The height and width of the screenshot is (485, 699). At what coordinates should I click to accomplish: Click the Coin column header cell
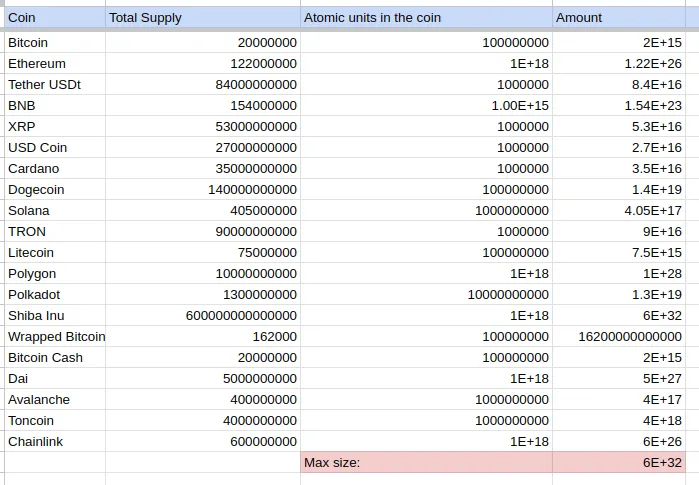(x=52, y=18)
